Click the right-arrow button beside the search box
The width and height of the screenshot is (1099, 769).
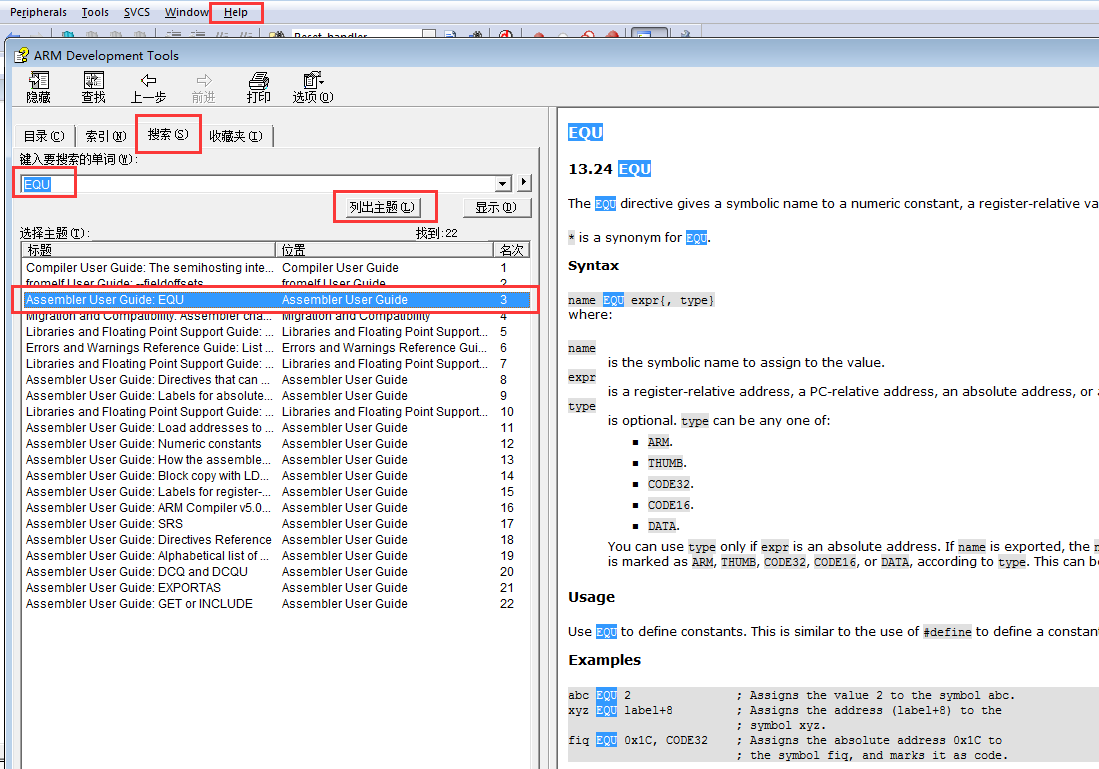click(524, 183)
